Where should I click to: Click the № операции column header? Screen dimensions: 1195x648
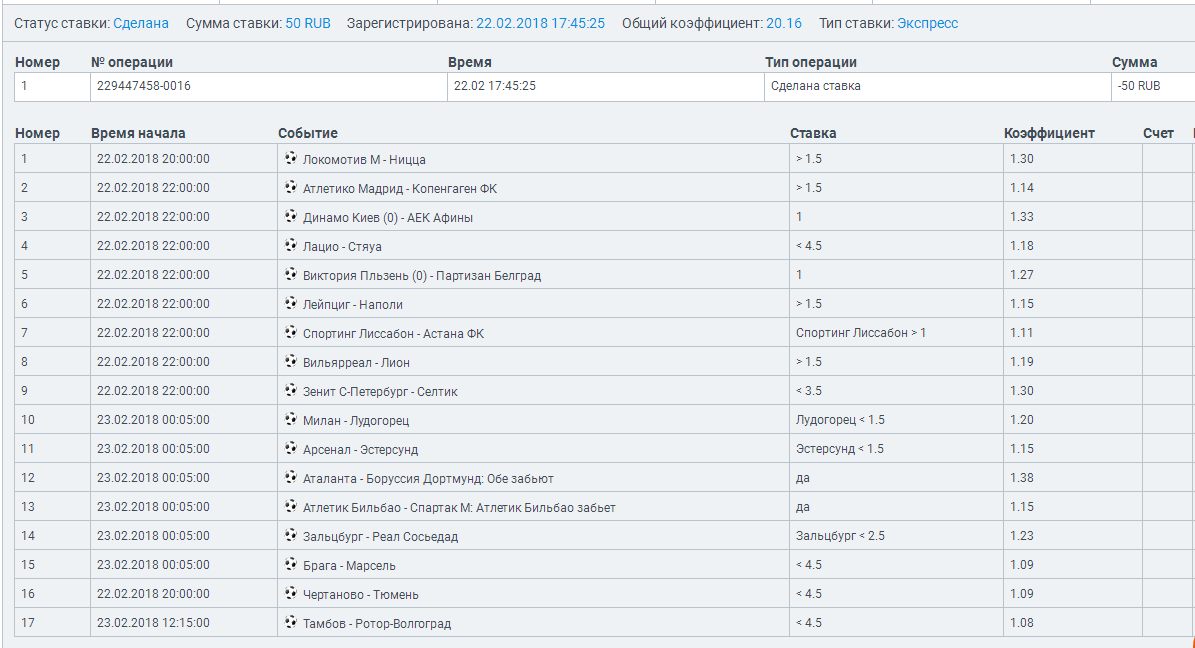(x=132, y=63)
